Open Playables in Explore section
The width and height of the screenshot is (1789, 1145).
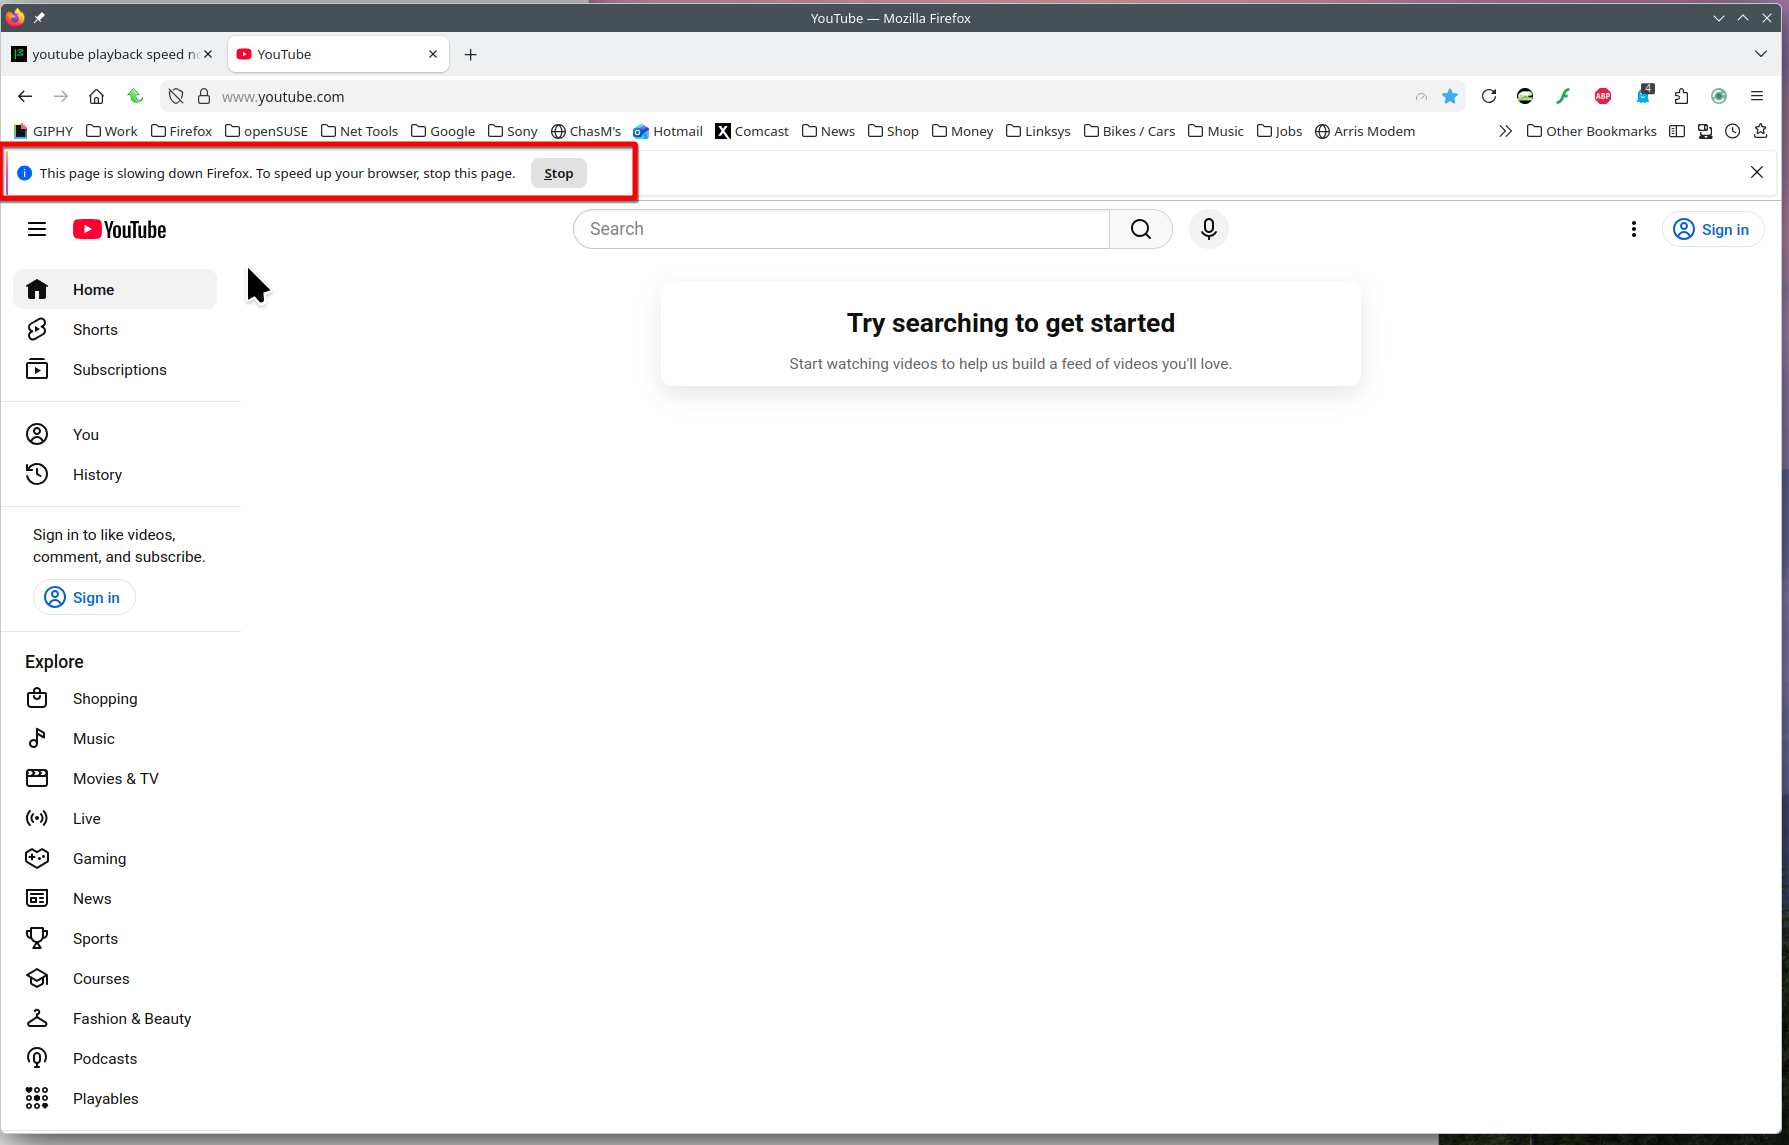click(115, 1098)
